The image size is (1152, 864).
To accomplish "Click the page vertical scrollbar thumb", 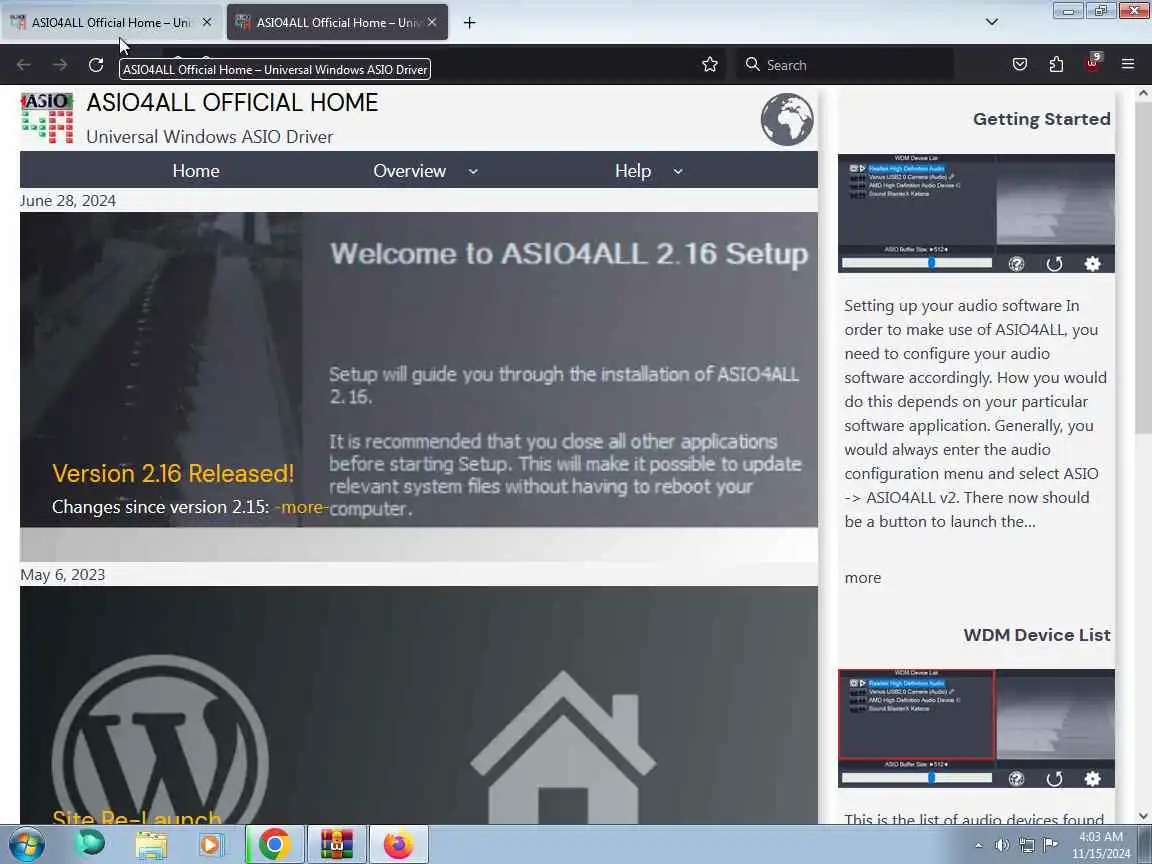I will tap(1143, 267).
